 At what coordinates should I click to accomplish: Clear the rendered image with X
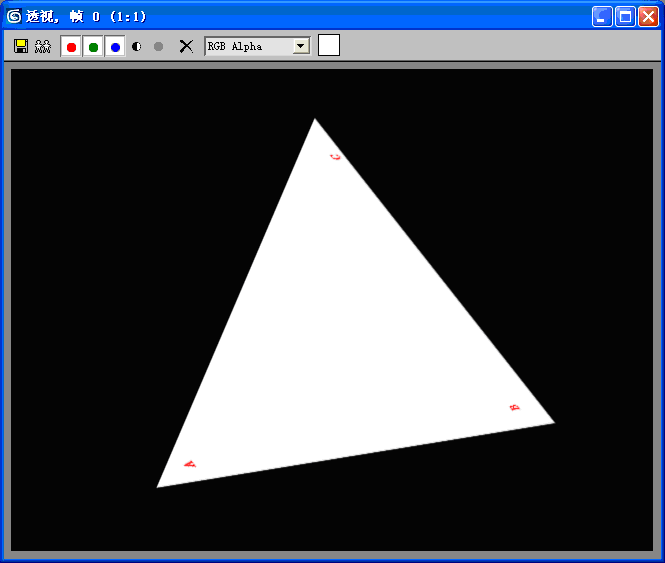[x=186, y=46]
